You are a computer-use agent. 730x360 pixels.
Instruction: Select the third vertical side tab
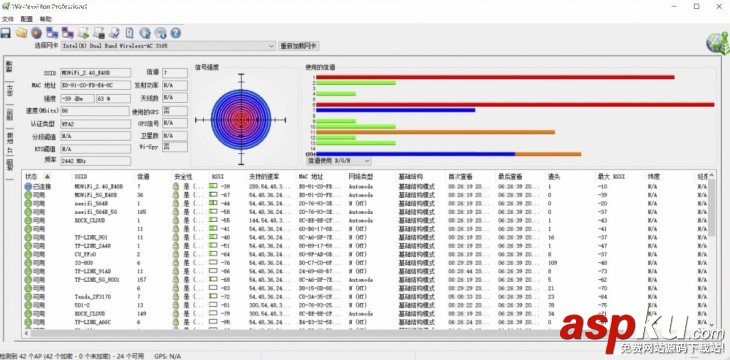[9, 115]
